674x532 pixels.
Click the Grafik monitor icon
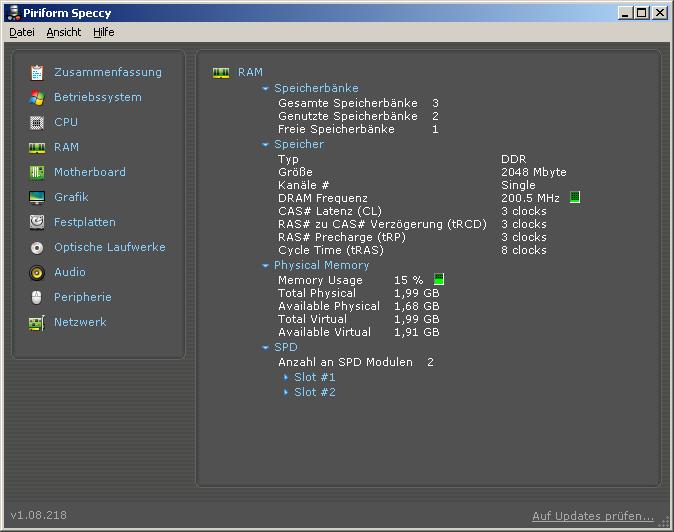coord(37,198)
